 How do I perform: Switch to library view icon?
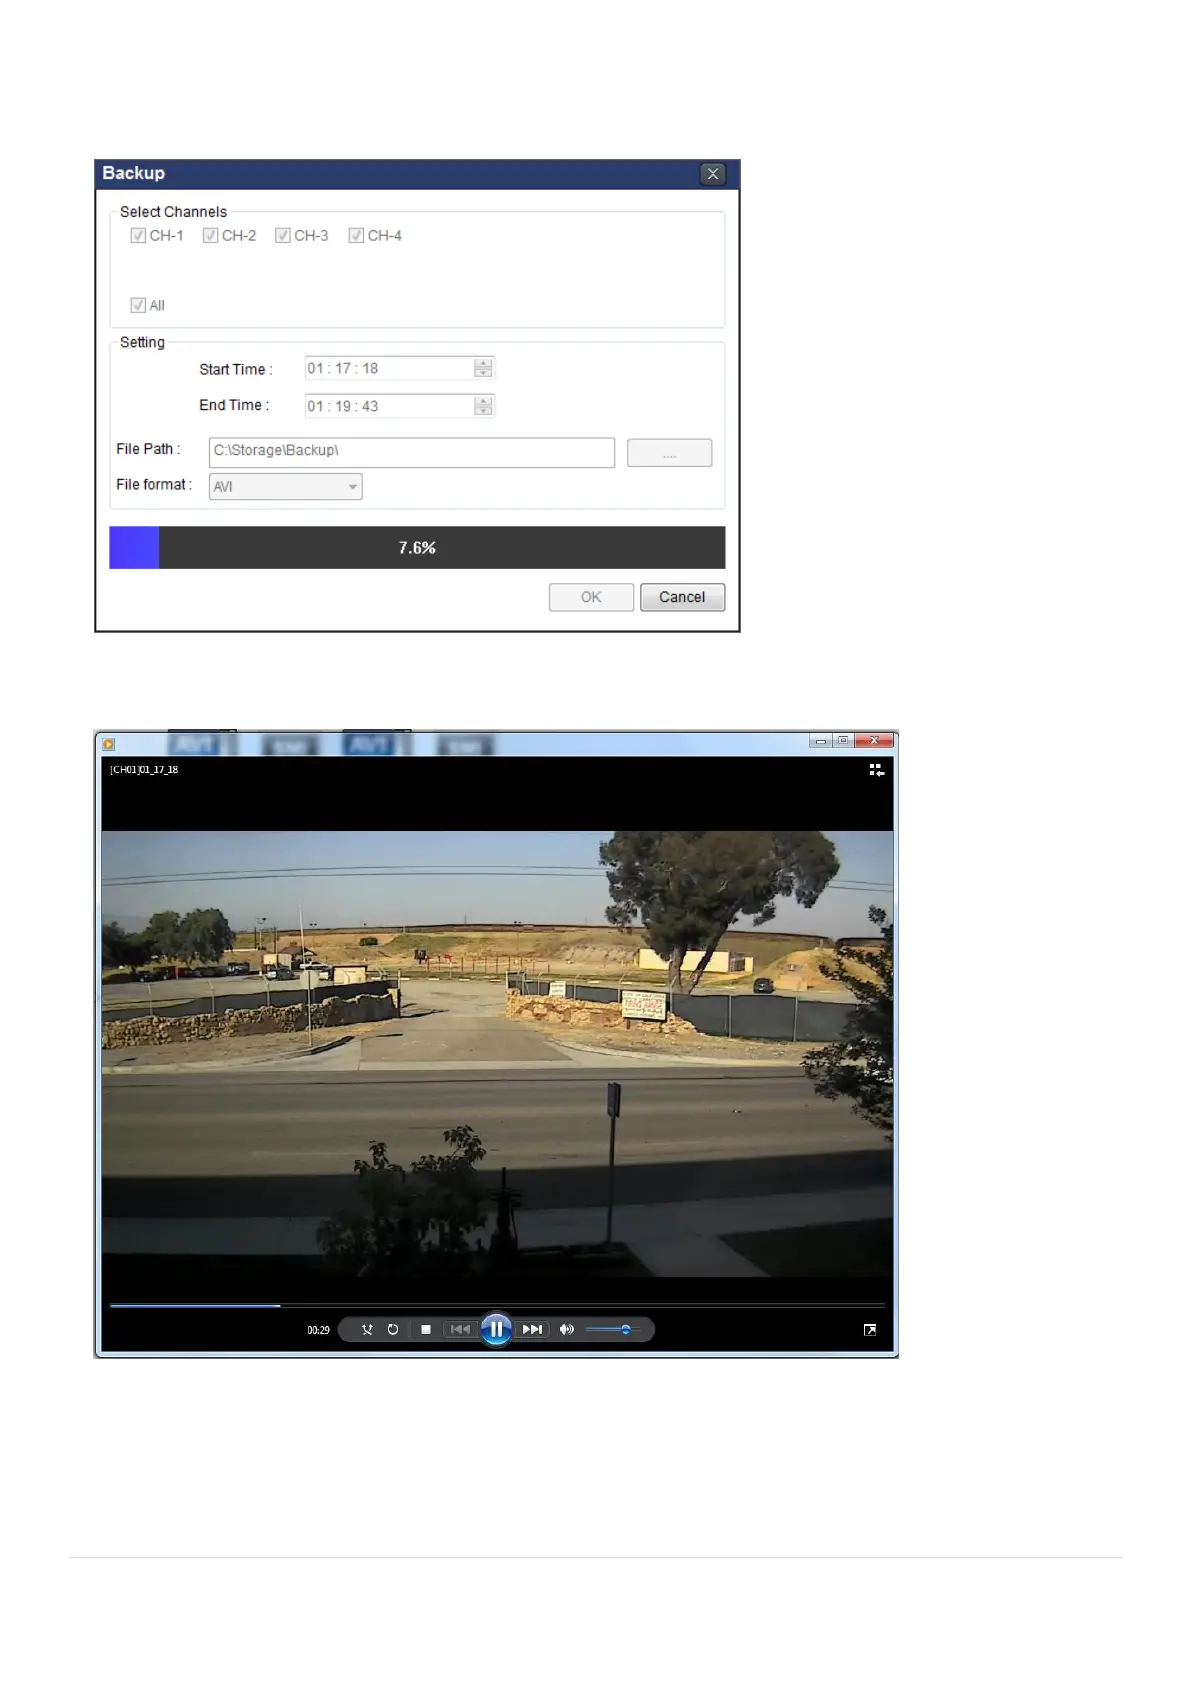click(x=876, y=770)
